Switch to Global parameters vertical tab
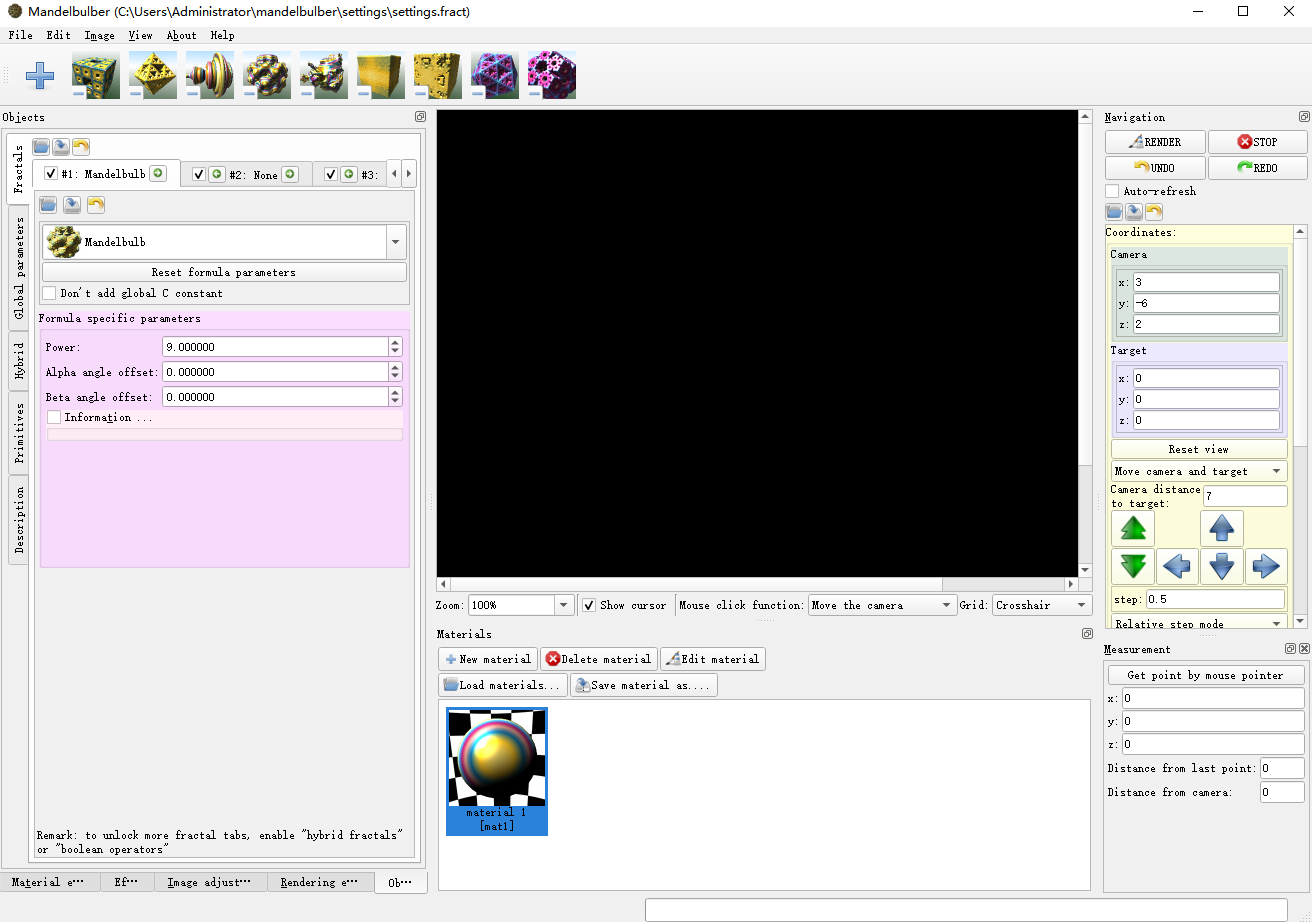 pos(19,267)
